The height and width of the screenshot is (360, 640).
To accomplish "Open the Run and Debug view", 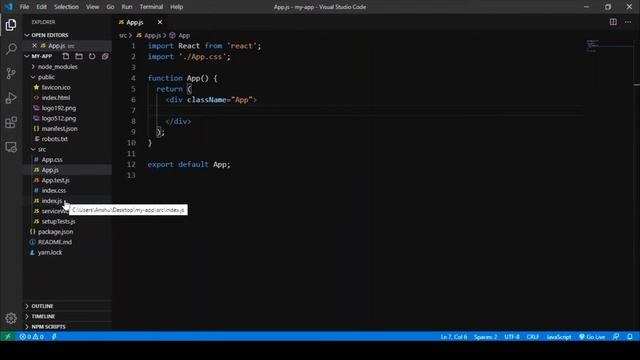I will 11,98.
